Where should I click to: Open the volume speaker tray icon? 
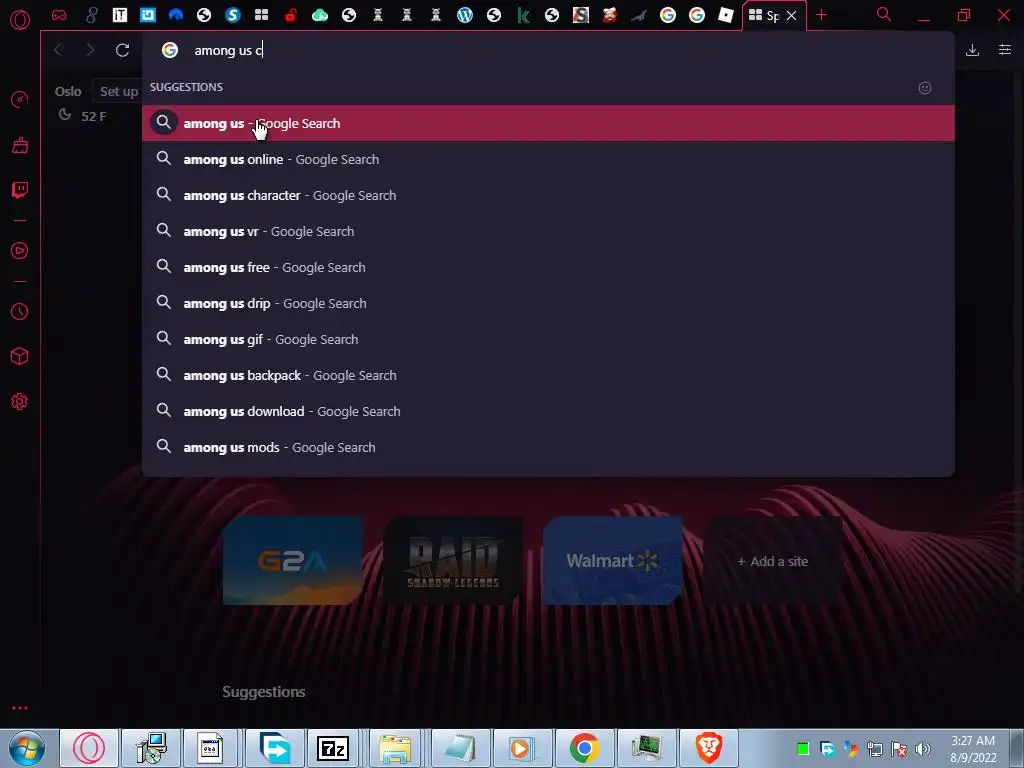click(923, 748)
